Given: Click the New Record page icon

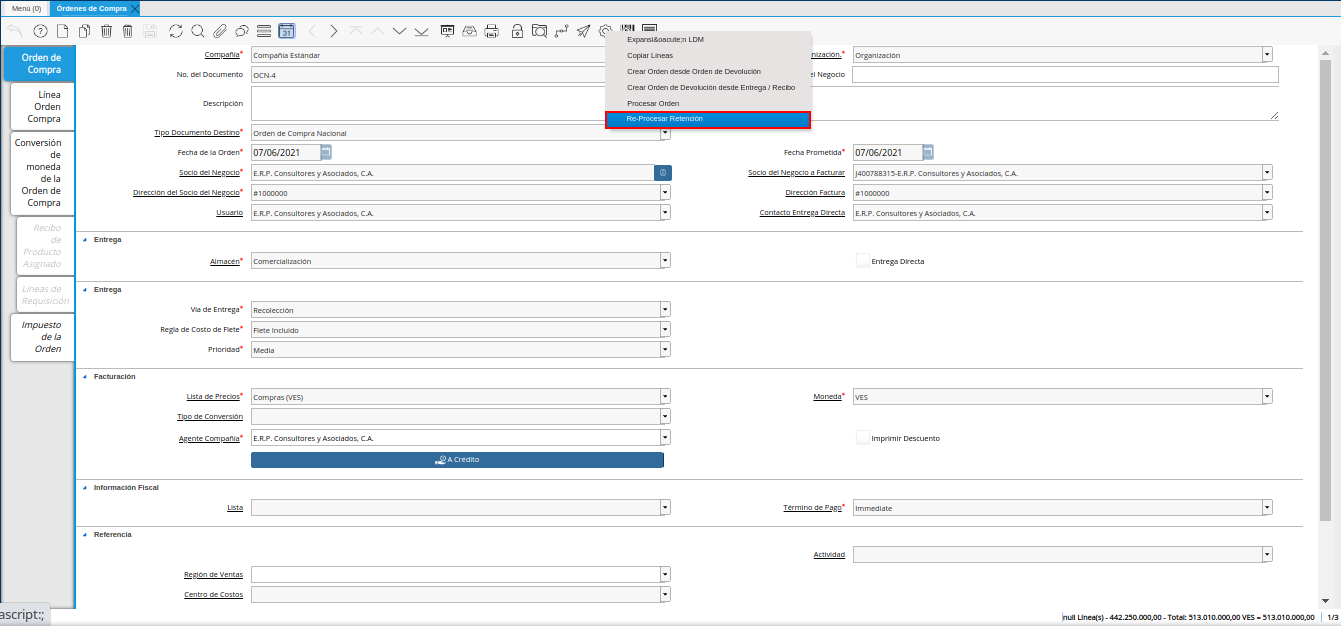Looking at the screenshot, I should (x=62, y=31).
